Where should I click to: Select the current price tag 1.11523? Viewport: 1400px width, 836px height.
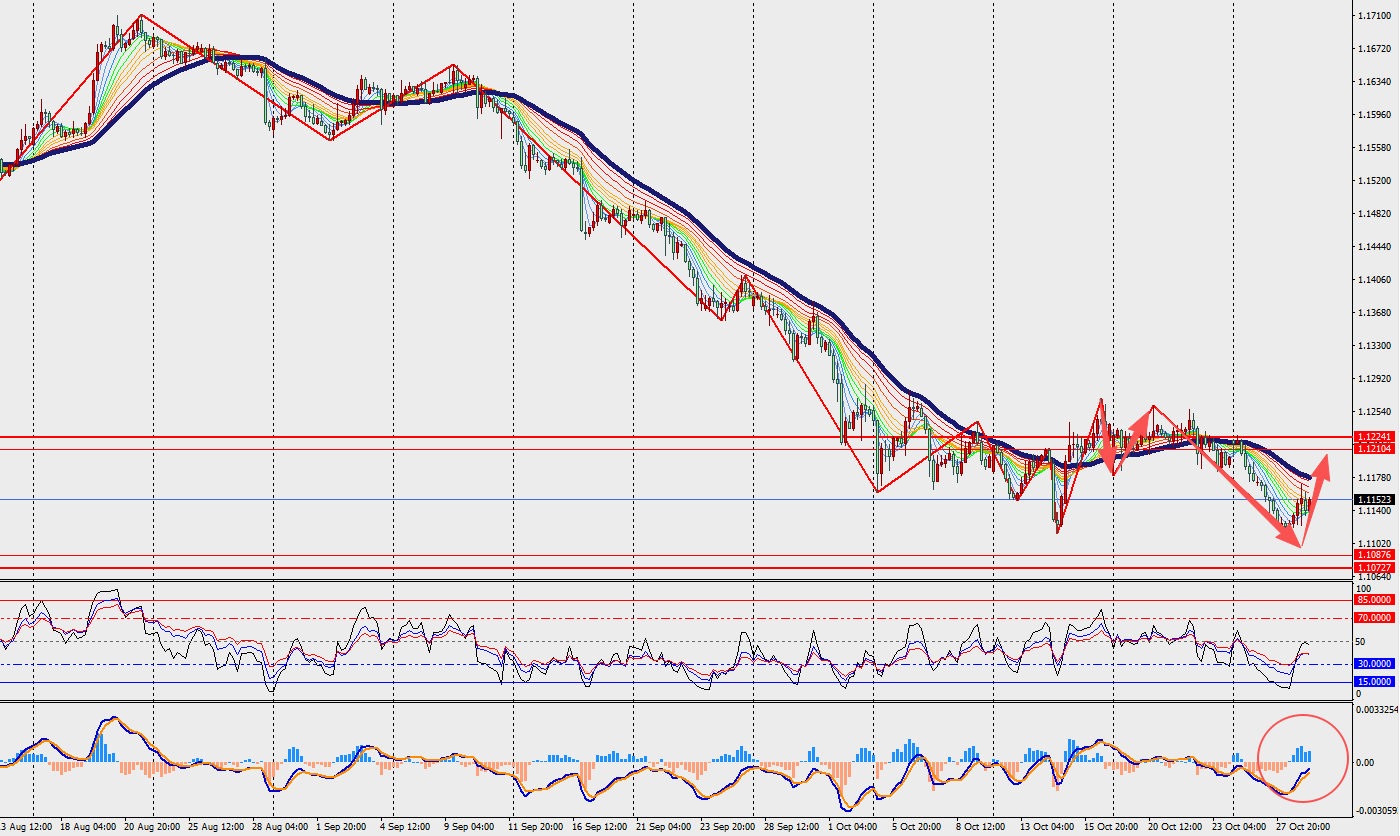1373,499
